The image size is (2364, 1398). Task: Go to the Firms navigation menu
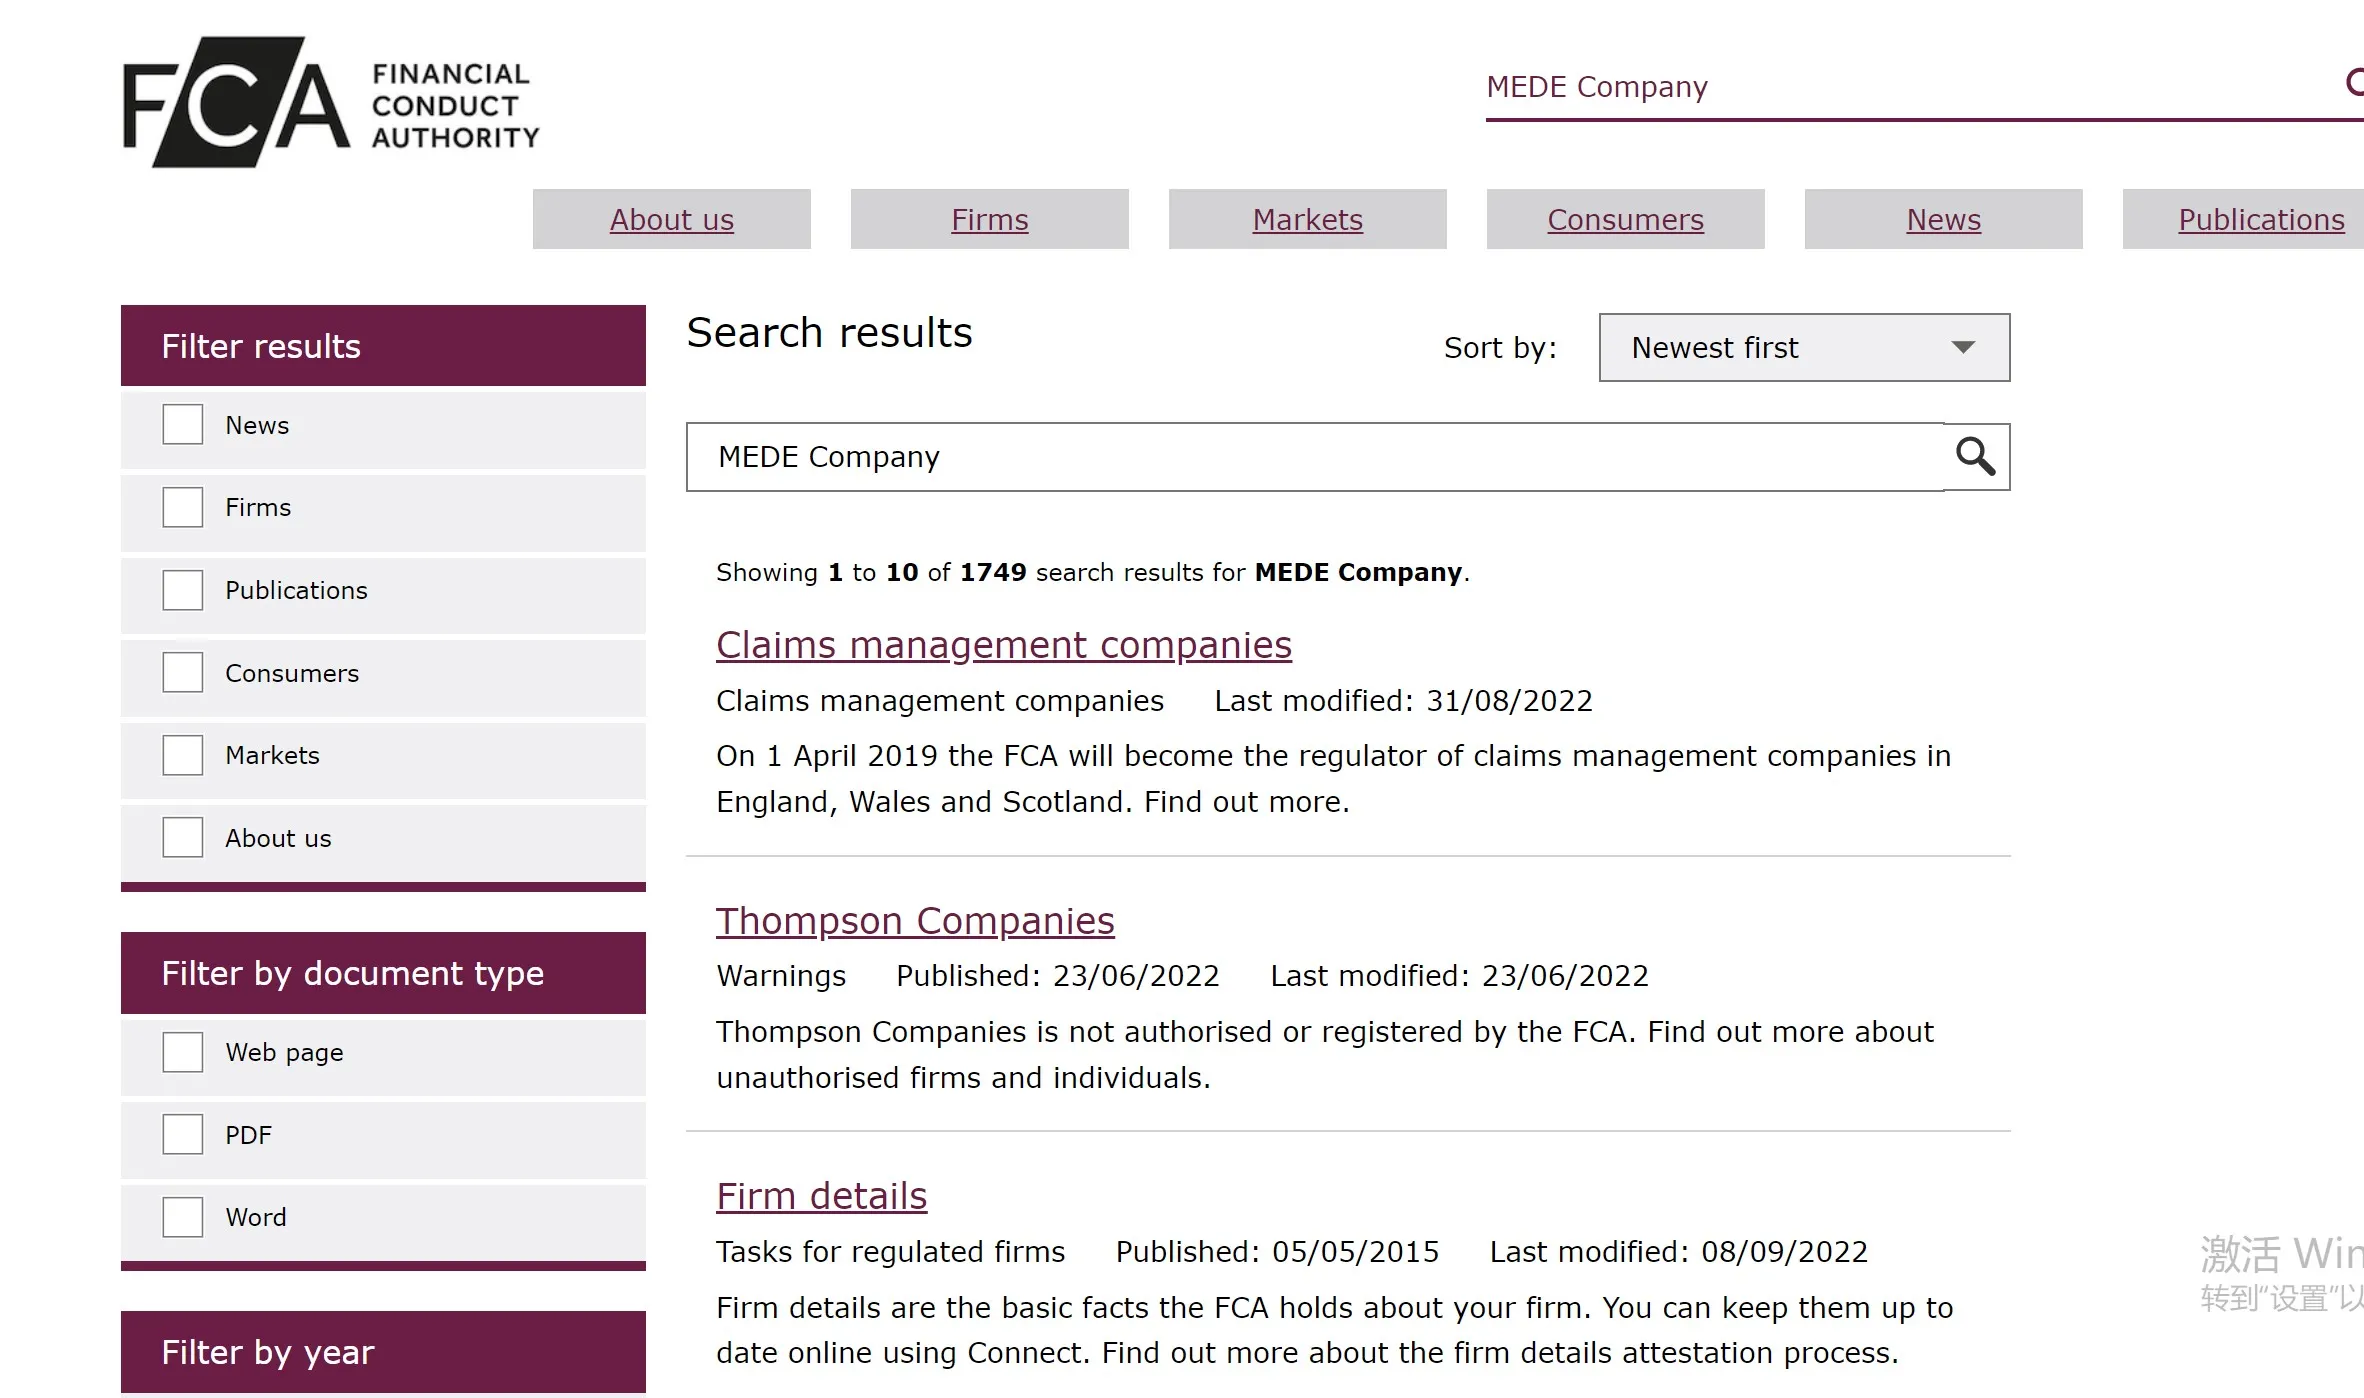tap(990, 219)
